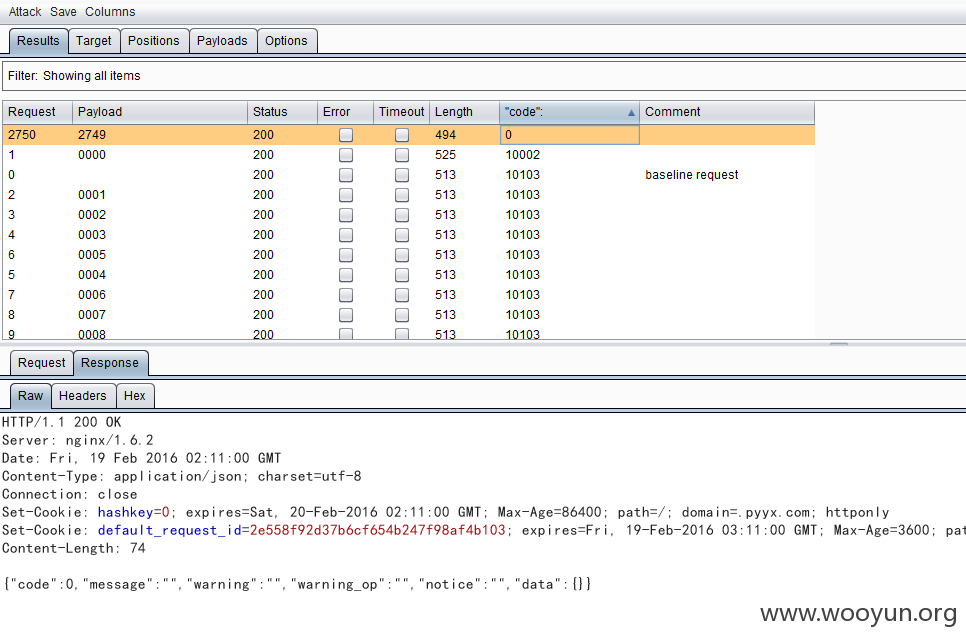This screenshot has height=642, width=966.
Task: Click the length value 525
Action: point(445,155)
